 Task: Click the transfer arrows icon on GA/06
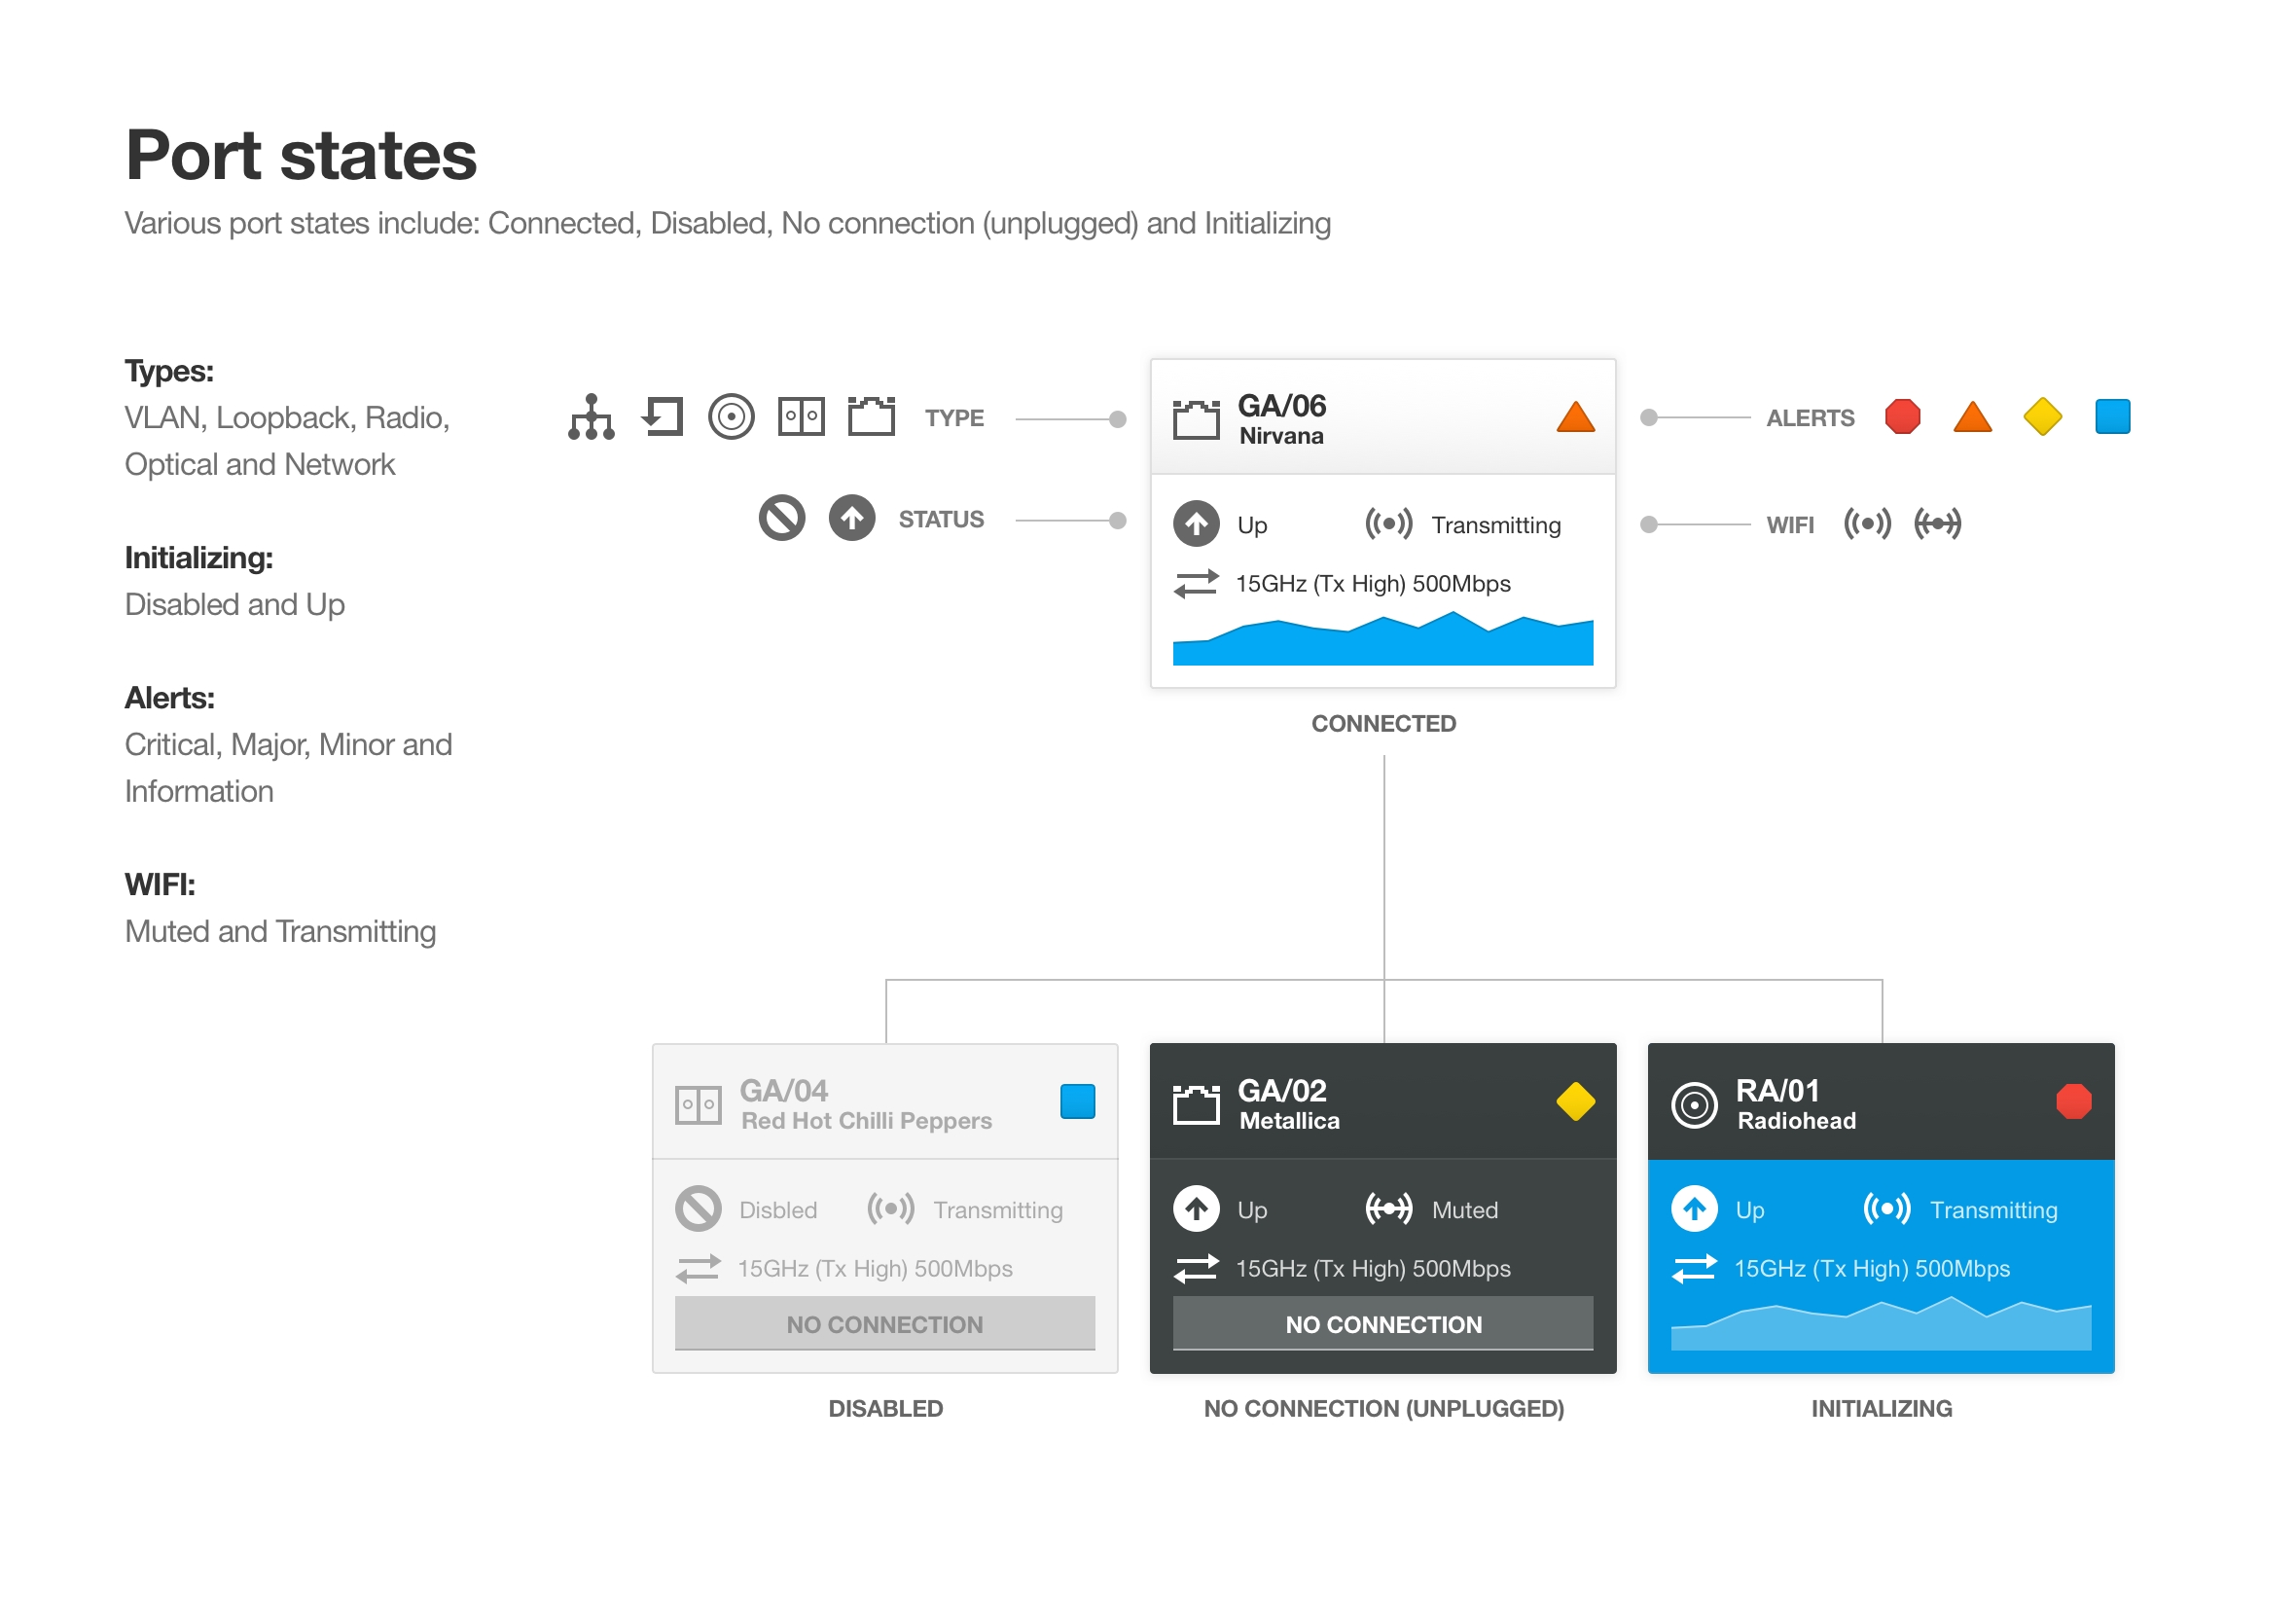coord(1196,583)
